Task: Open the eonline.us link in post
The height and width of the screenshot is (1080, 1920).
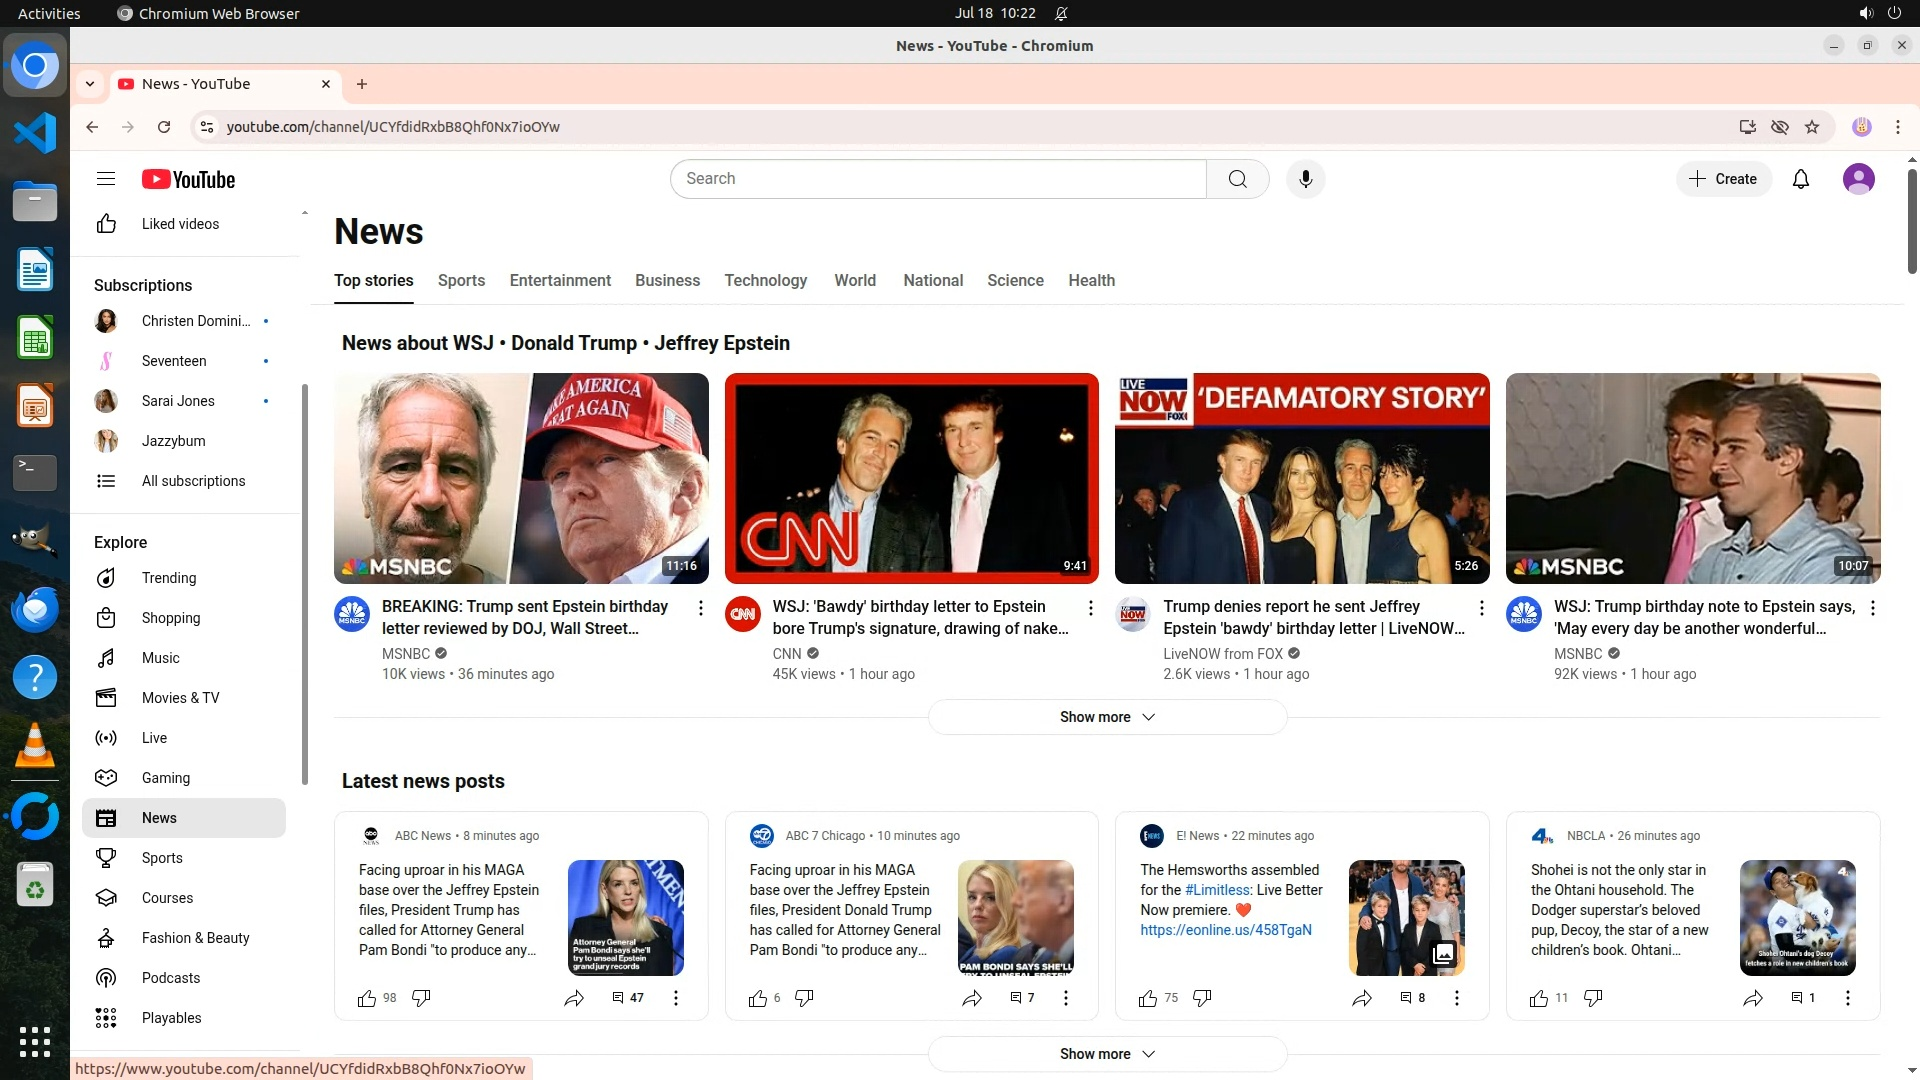Action: (1225, 930)
